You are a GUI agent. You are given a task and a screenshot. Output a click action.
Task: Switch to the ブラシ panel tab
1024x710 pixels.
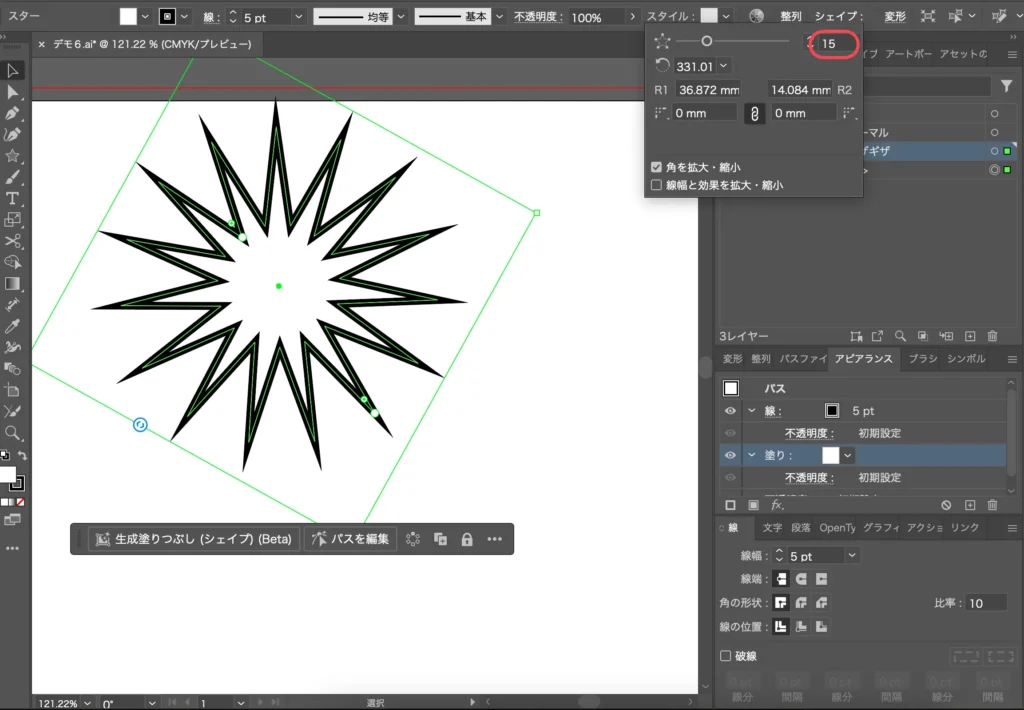pyautogui.click(x=922, y=359)
